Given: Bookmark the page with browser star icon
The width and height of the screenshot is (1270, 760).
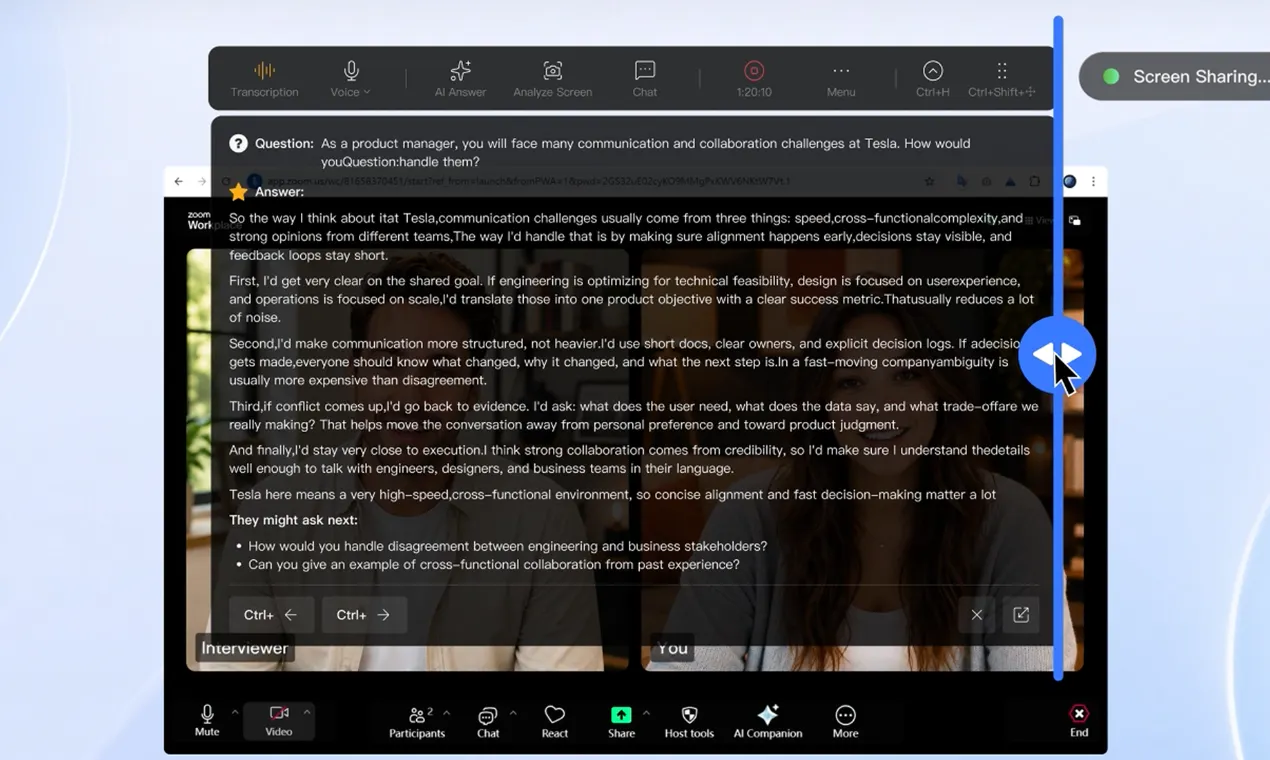Looking at the screenshot, I should click(930, 181).
